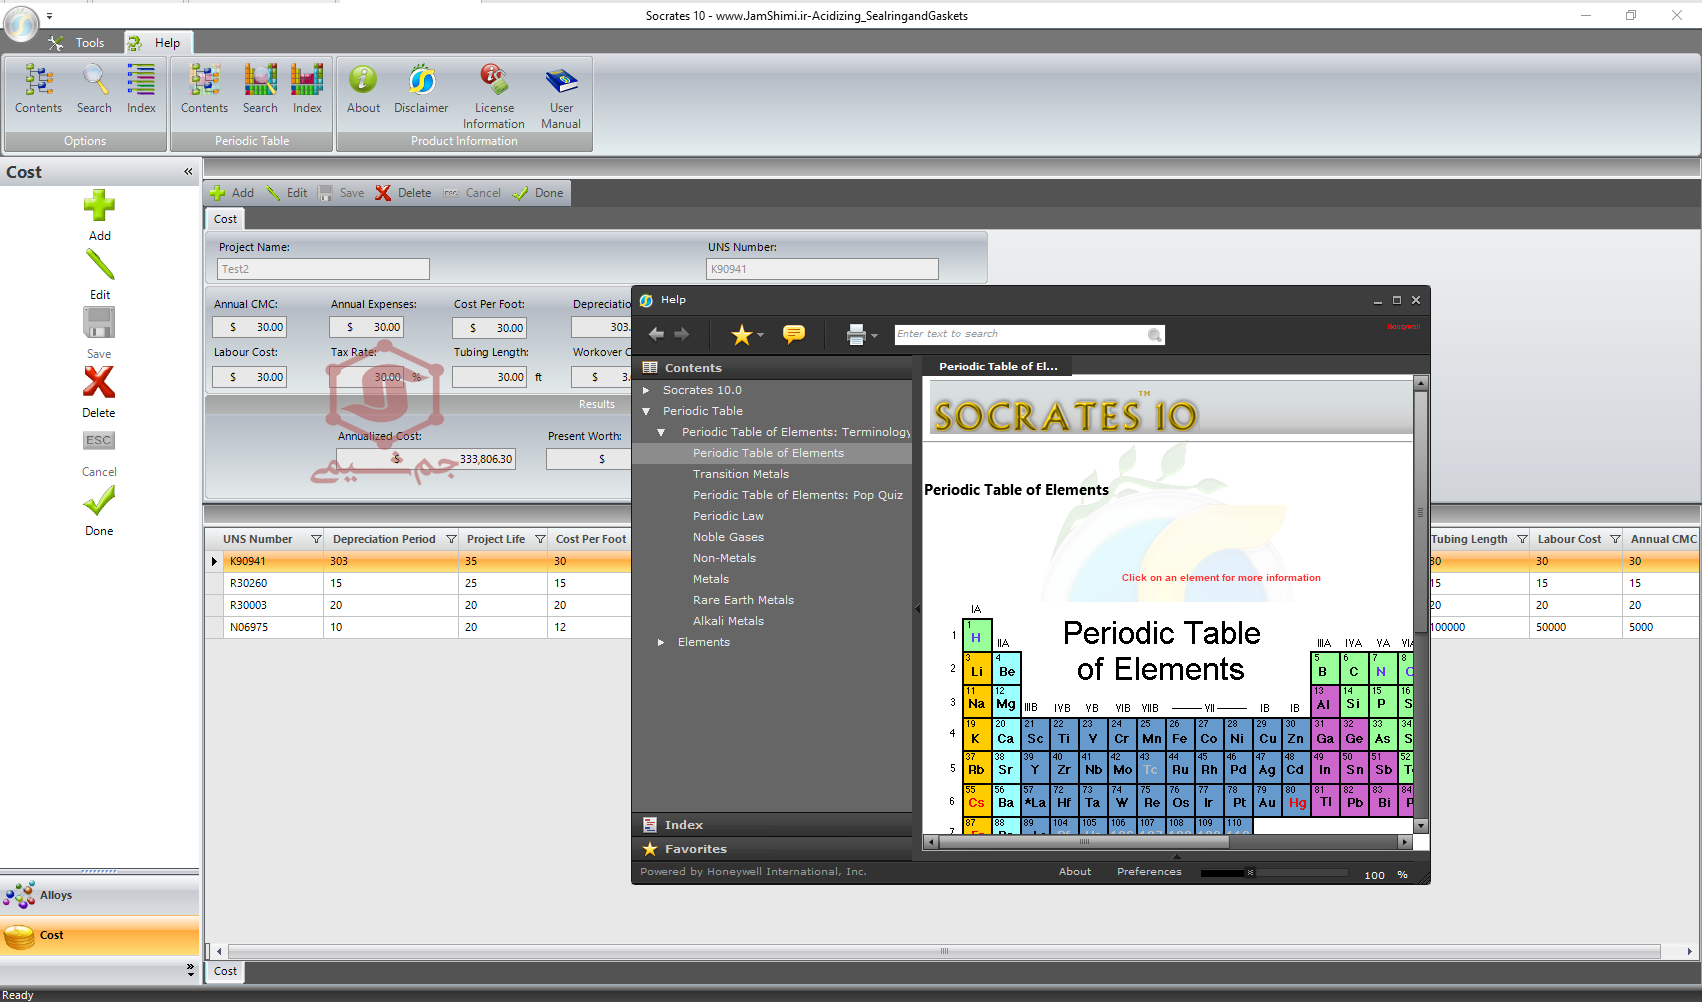Click the Project Name field
Viewport: 1702px width, 1002px height.
tap(323, 269)
